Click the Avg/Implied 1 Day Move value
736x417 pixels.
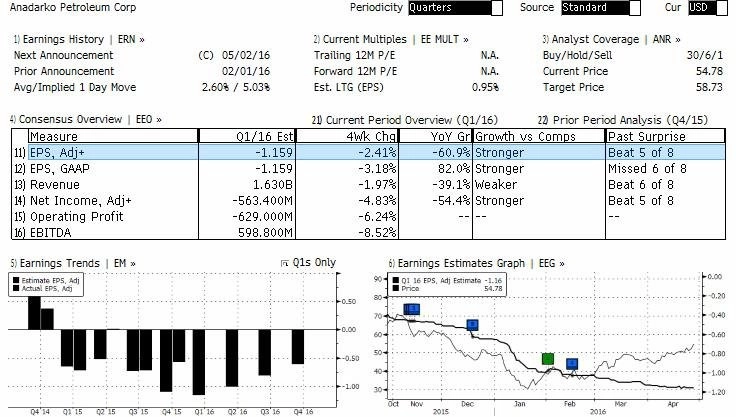pyautogui.click(x=236, y=87)
